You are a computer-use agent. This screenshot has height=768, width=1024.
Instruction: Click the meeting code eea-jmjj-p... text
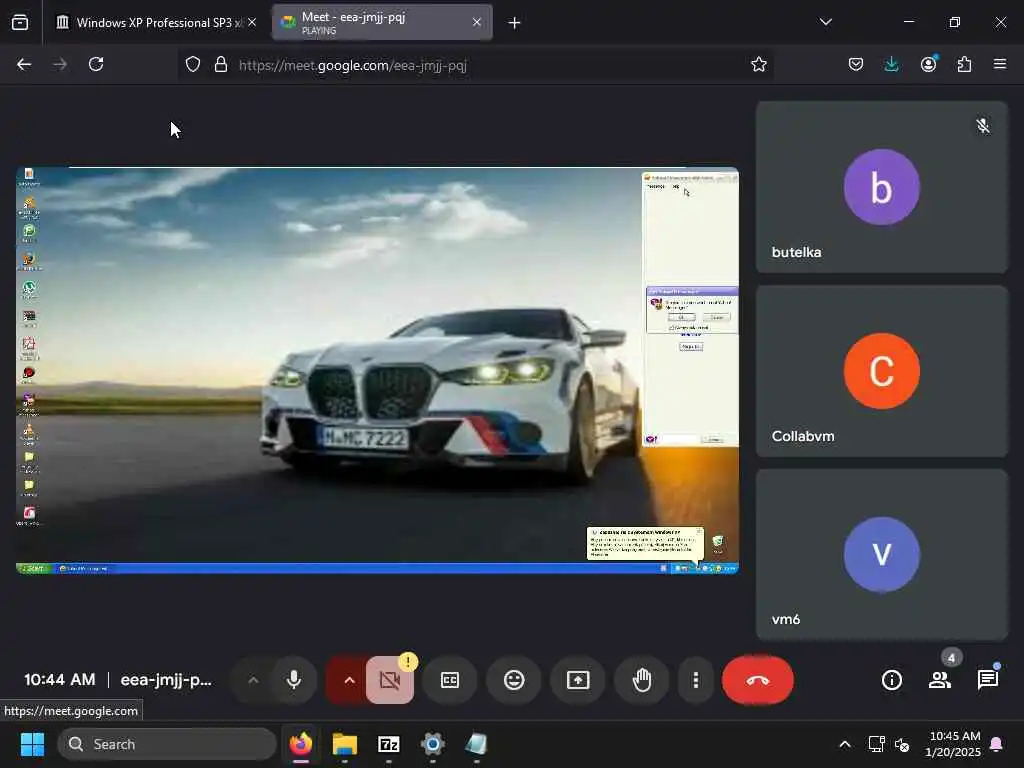click(x=166, y=680)
